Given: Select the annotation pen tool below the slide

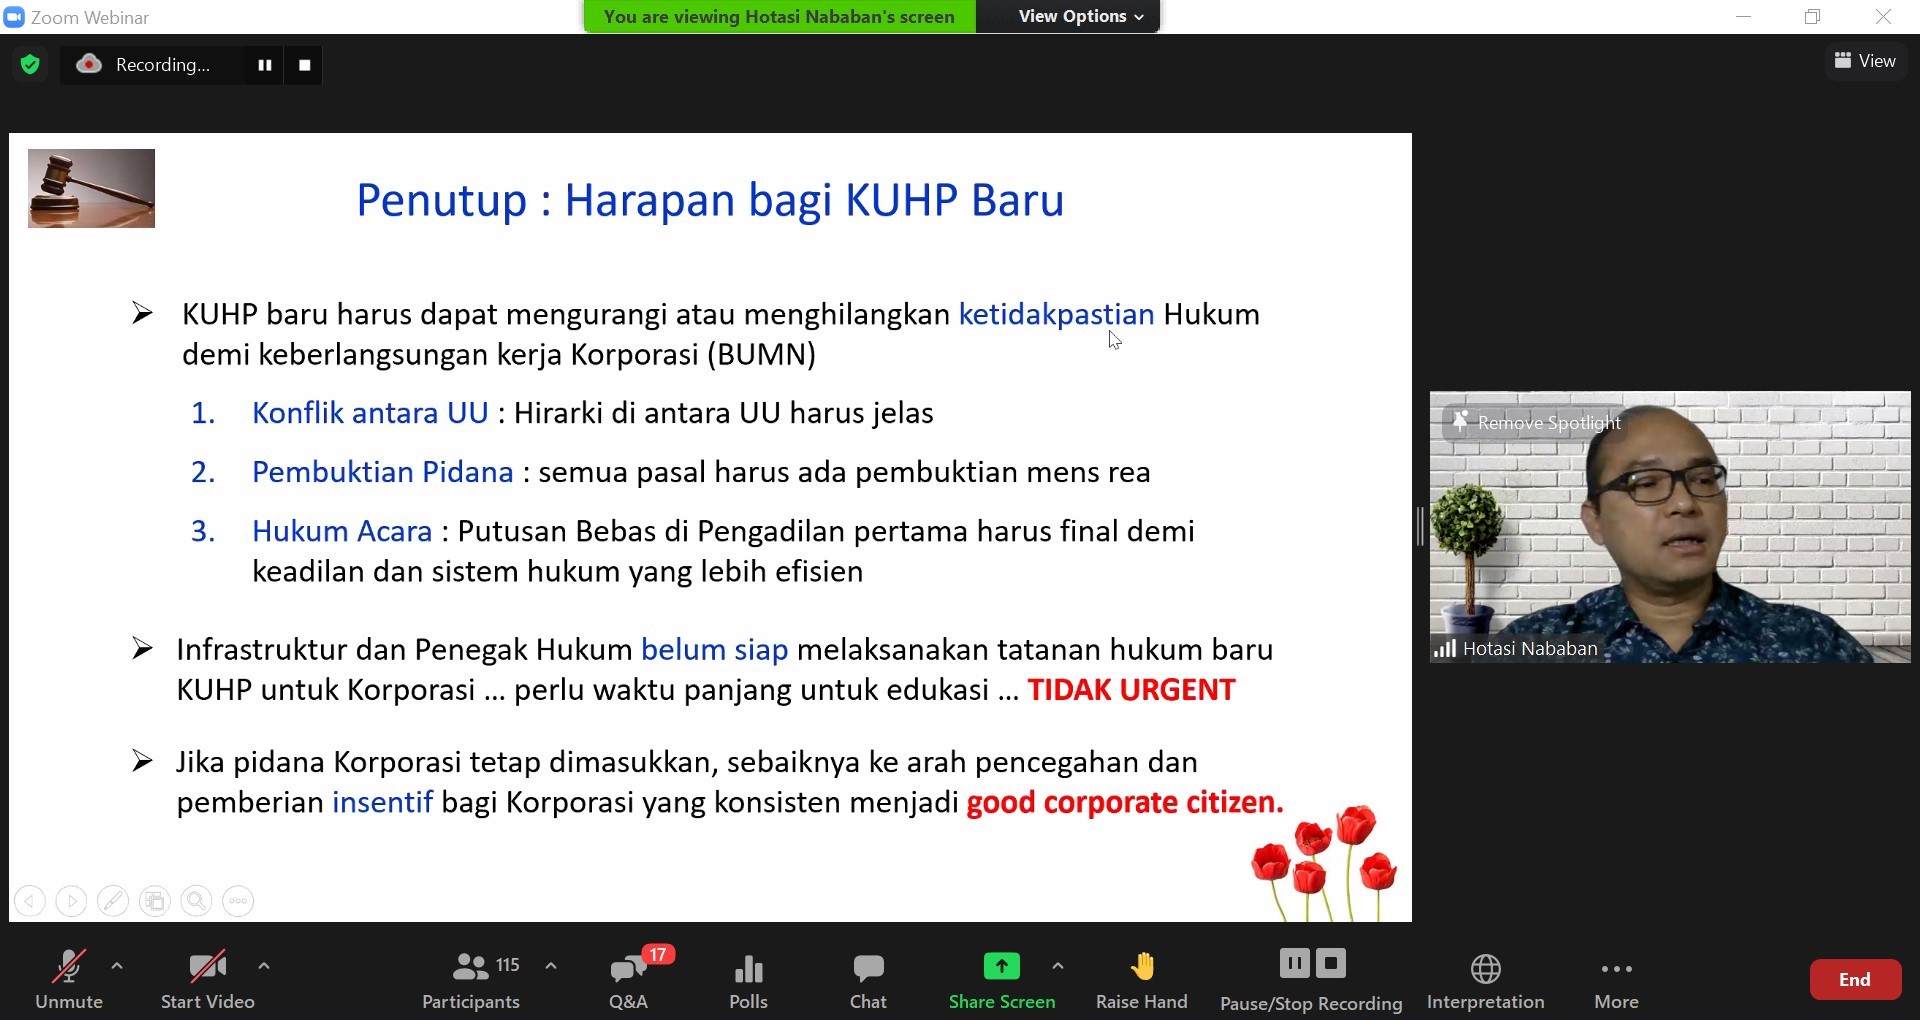Looking at the screenshot, I should coord(113,900).
